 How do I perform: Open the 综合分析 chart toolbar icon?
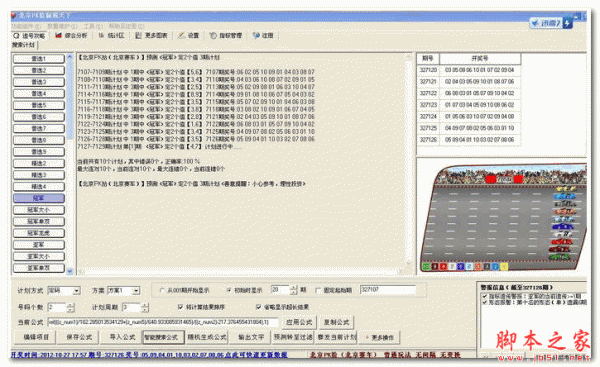point(59,36)
